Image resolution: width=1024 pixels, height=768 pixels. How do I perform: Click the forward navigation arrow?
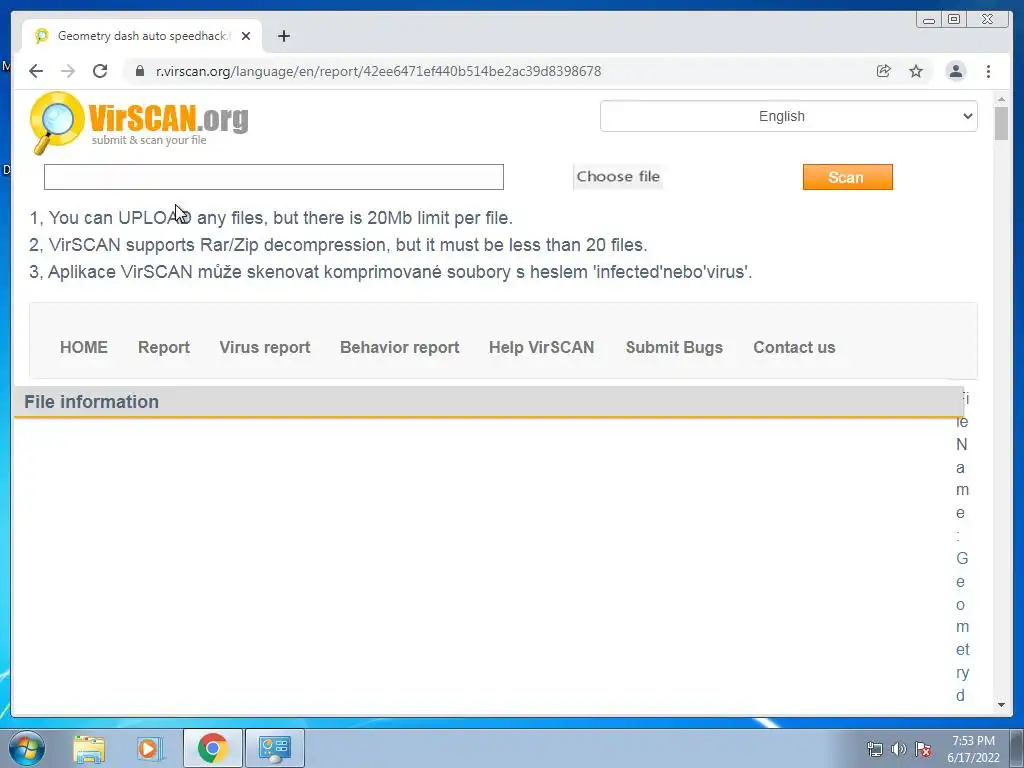(x=68, y=71)
